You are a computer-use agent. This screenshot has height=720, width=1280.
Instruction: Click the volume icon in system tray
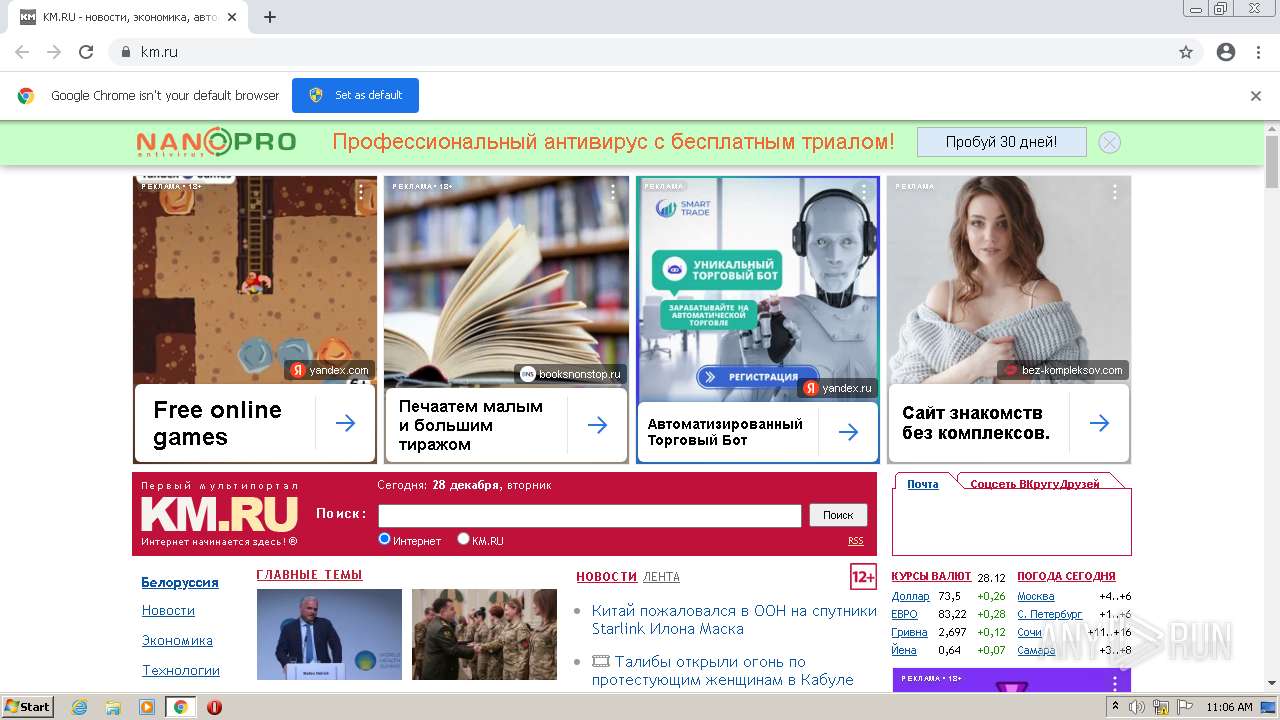pyautogui.click(x=1137, y=707)
